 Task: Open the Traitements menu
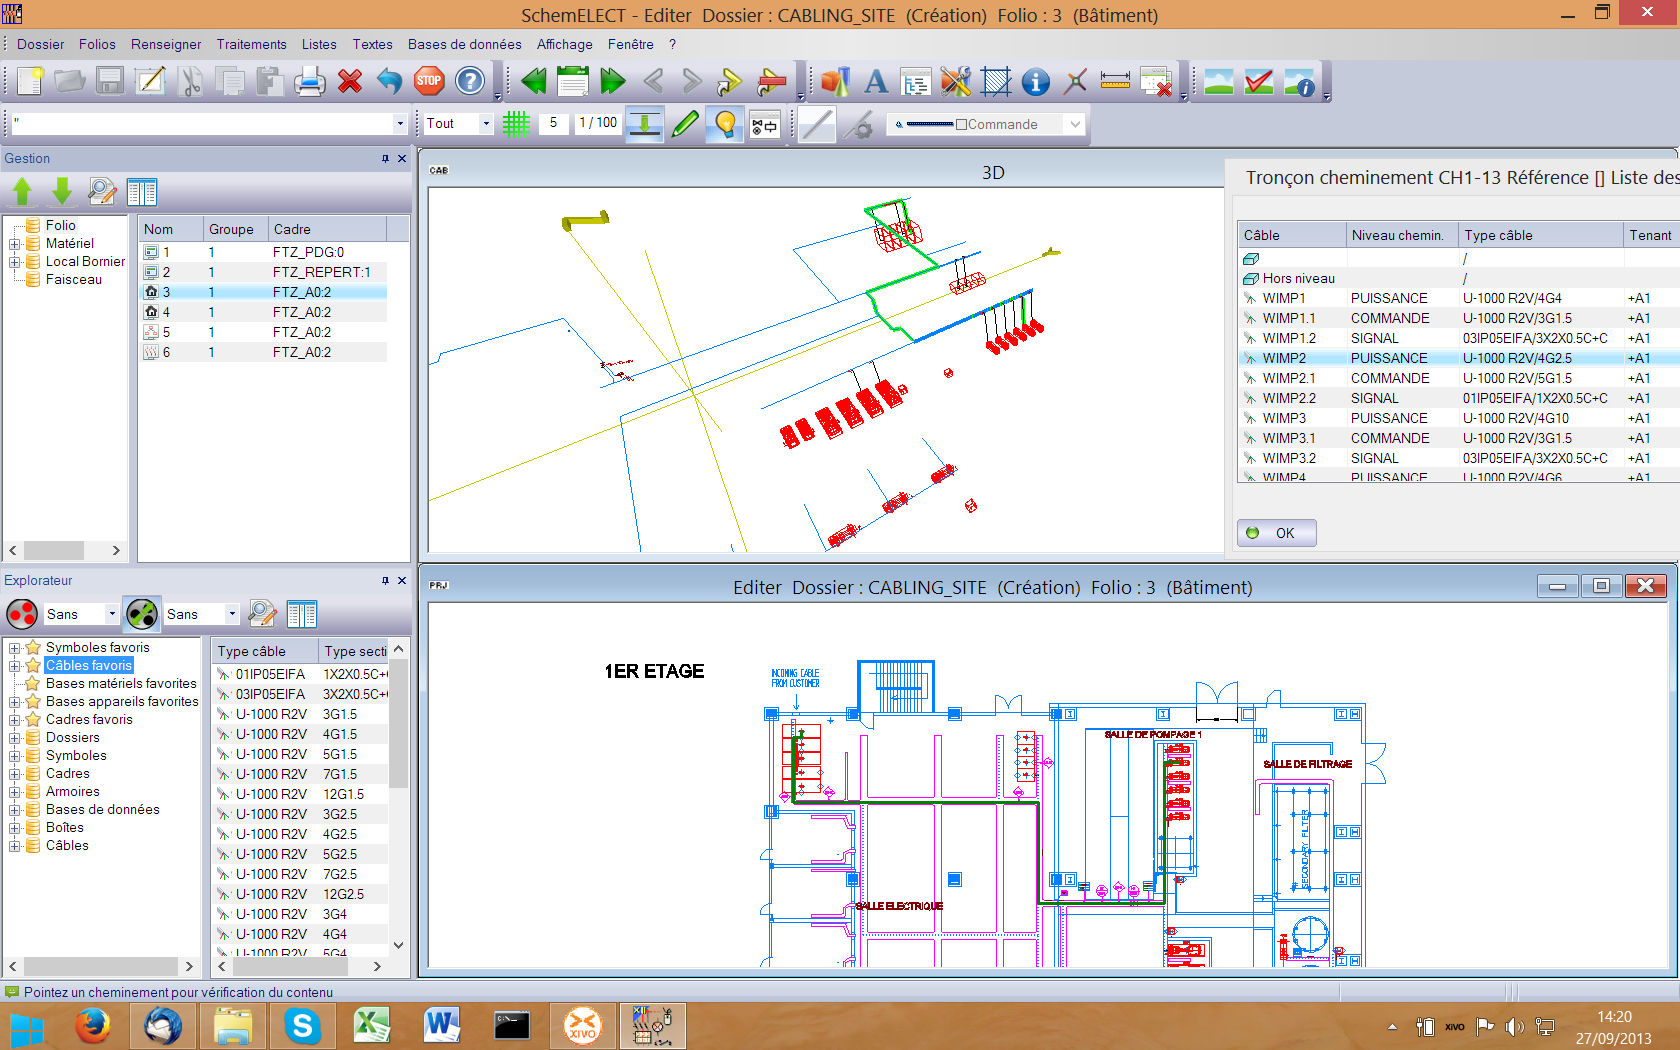click(251, 44)
